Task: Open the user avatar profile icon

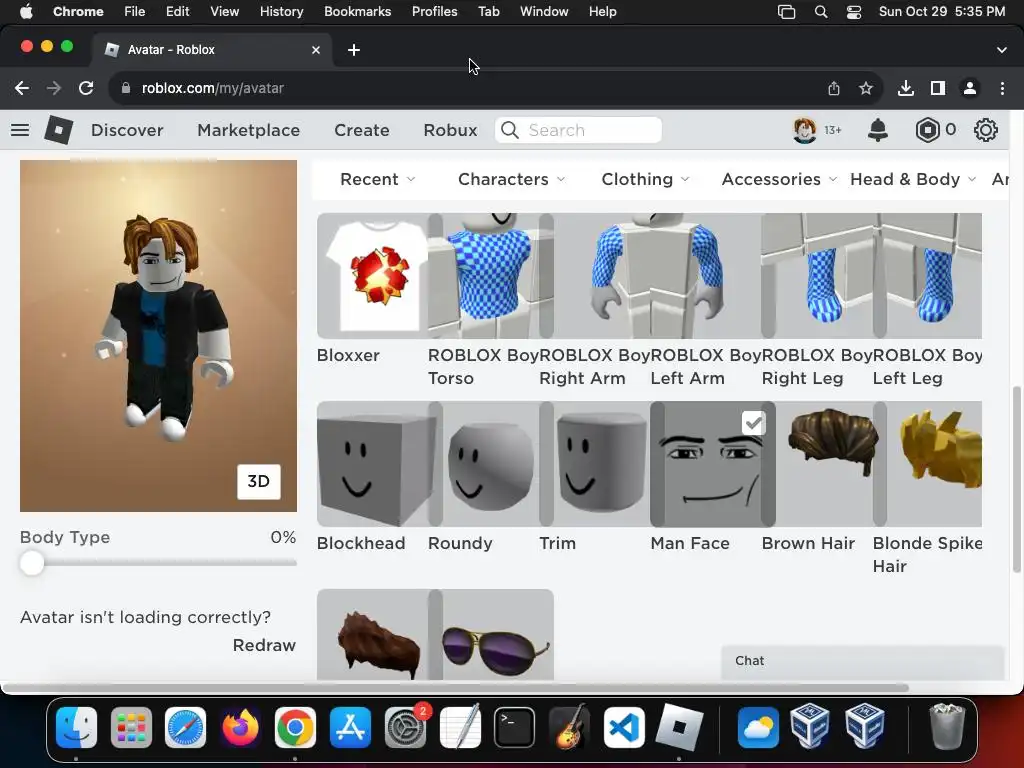Action: pyautogui.click(x=805, y=130)
